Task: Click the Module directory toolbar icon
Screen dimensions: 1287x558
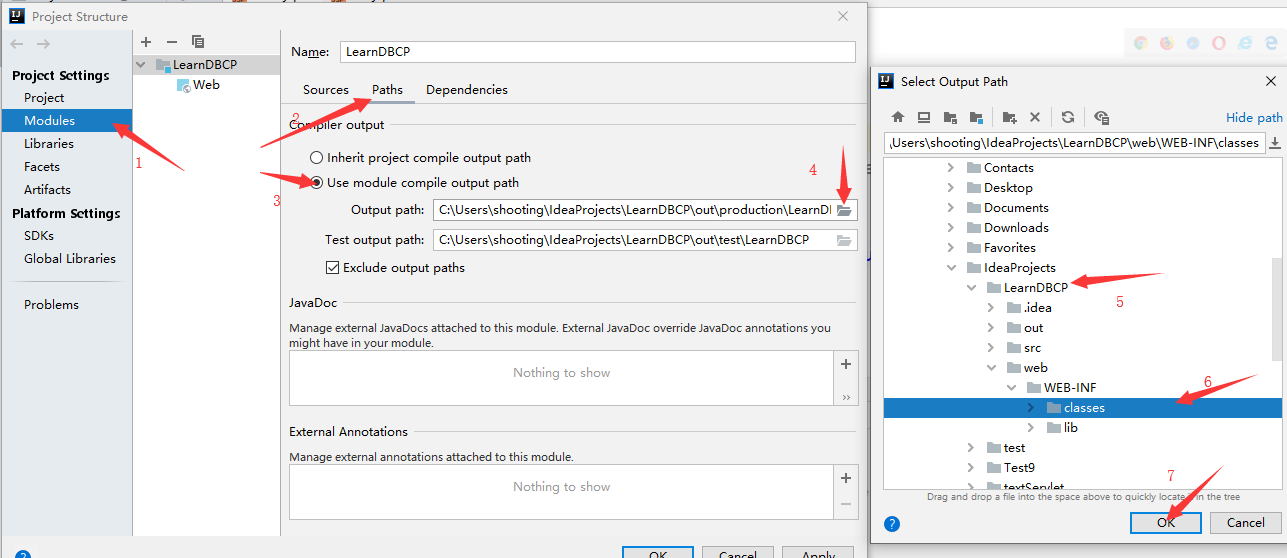Action: point(975,117)
